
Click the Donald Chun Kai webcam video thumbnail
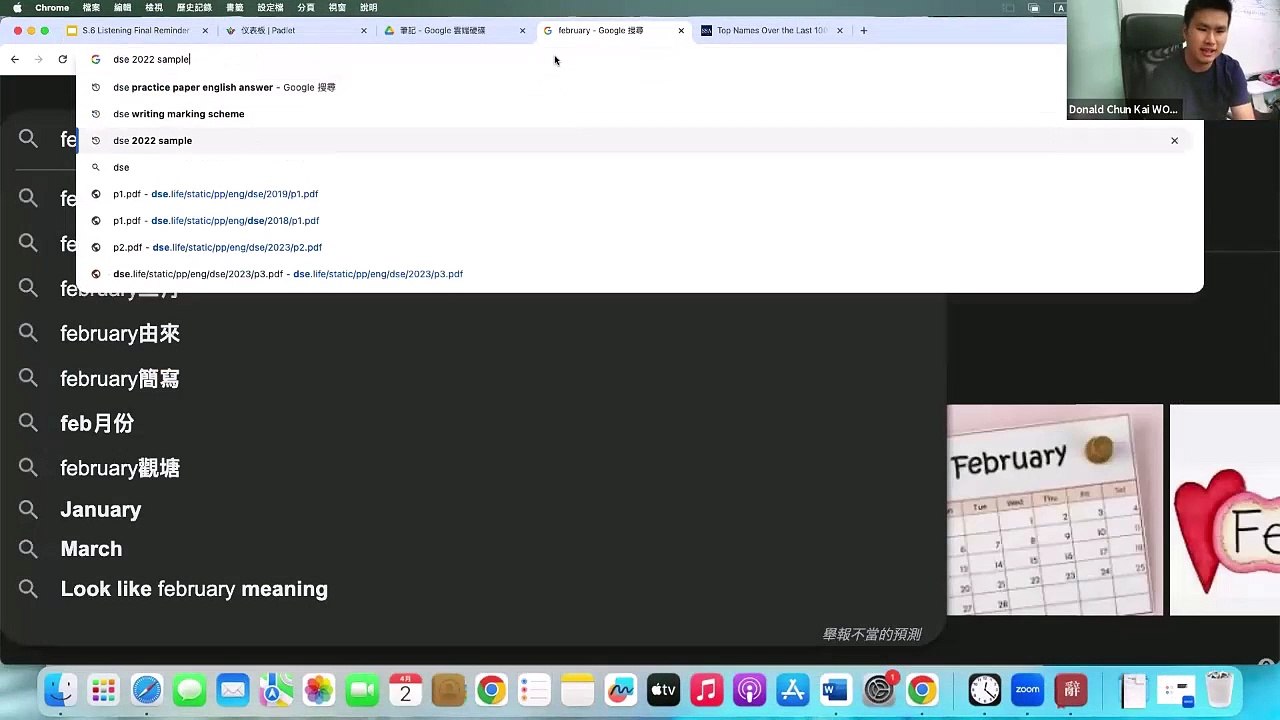pos(1173,60)
